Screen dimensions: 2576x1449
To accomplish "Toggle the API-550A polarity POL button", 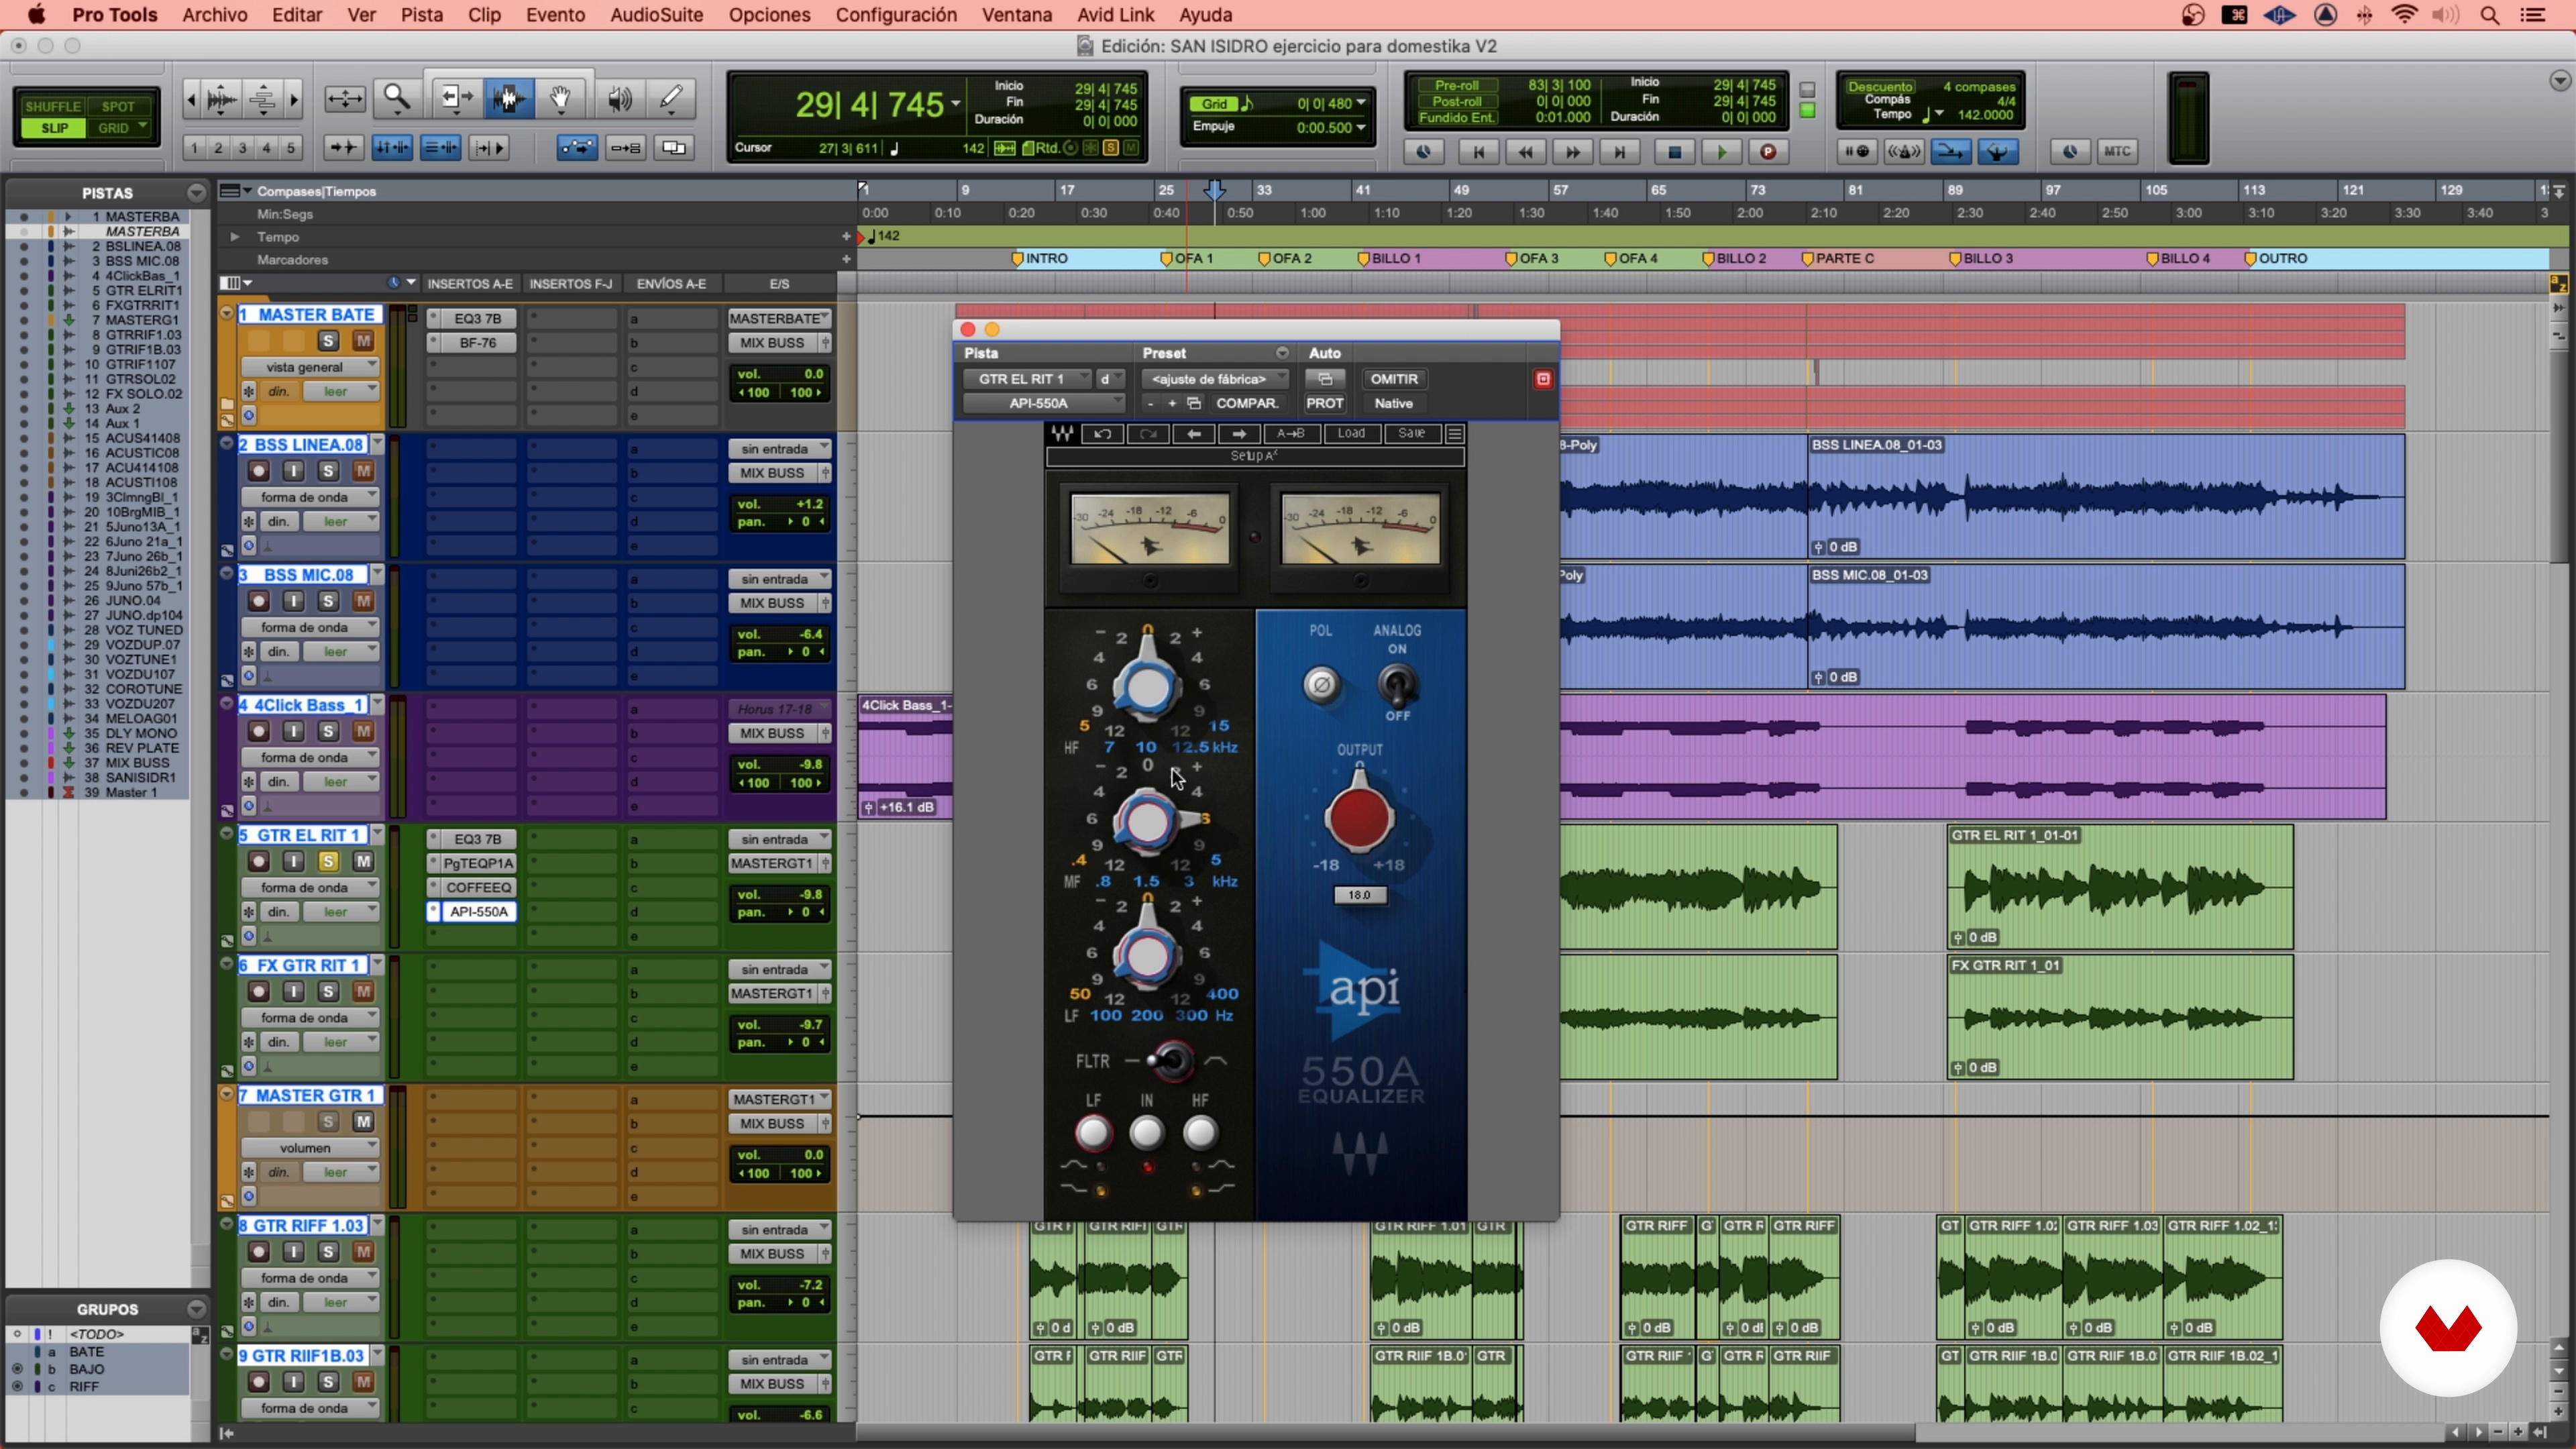I will tap(1321, 685).
